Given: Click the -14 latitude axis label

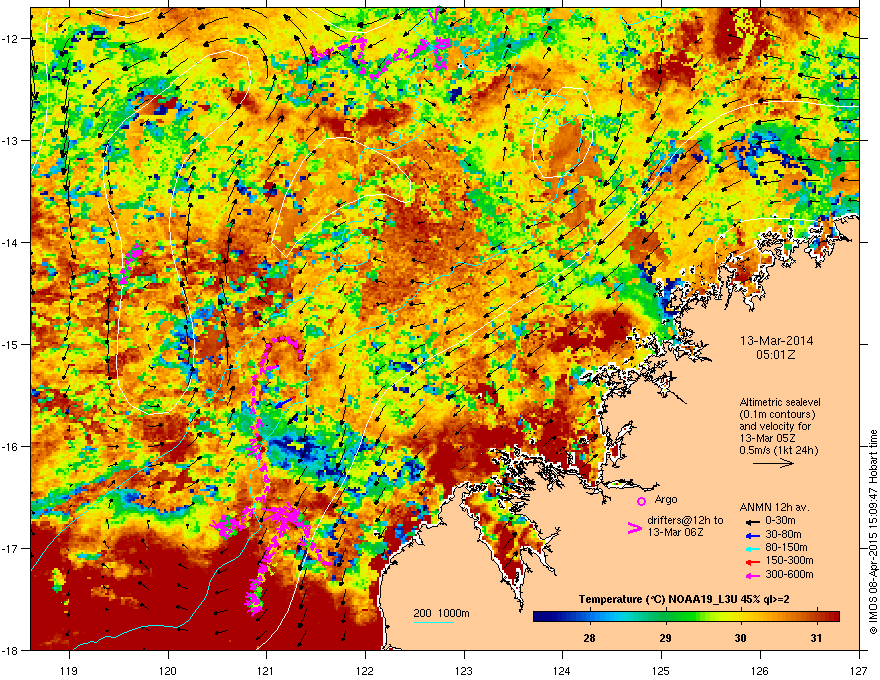Looking at the screenshot, I should pos(10,242).
